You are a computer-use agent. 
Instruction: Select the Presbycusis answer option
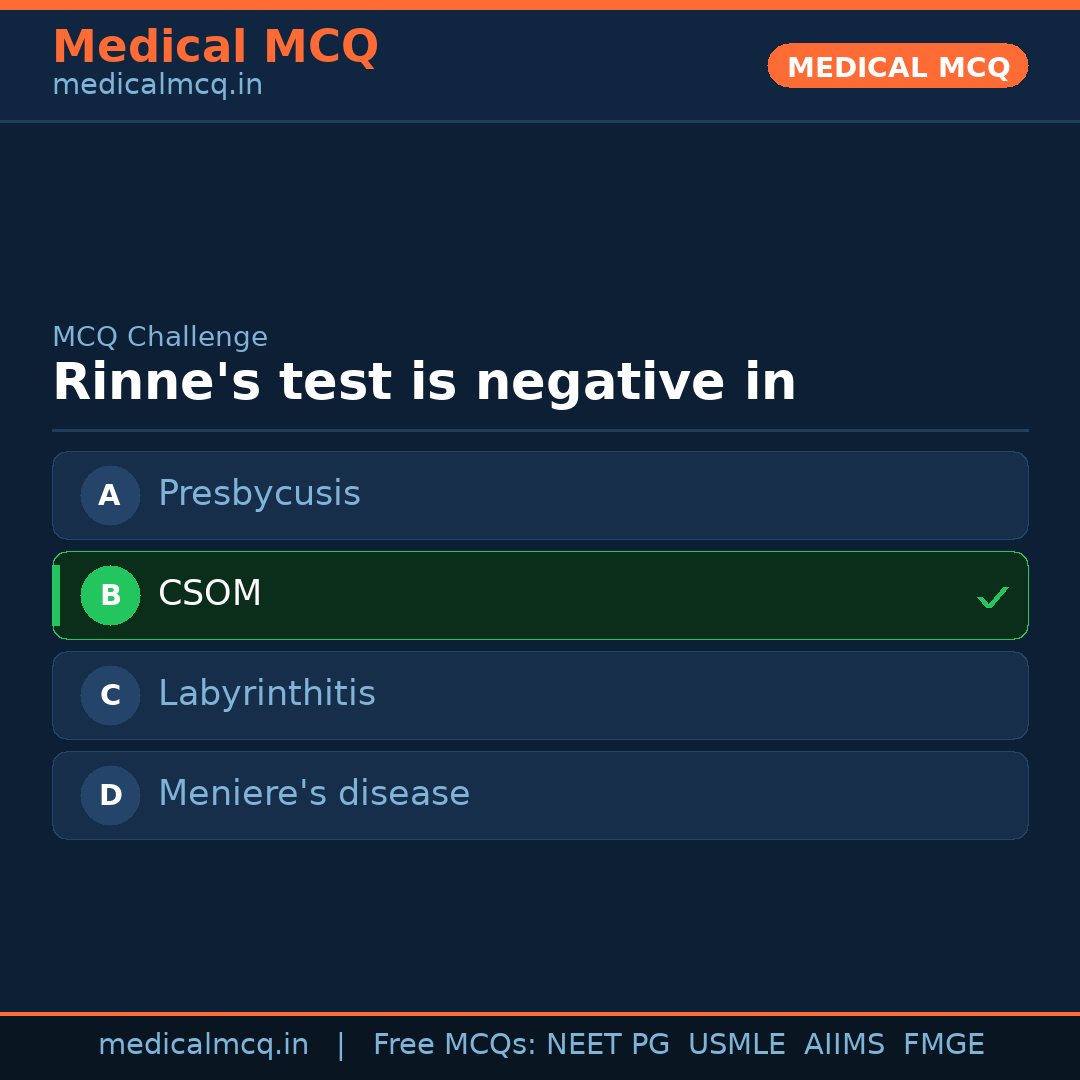click(259, 494)
